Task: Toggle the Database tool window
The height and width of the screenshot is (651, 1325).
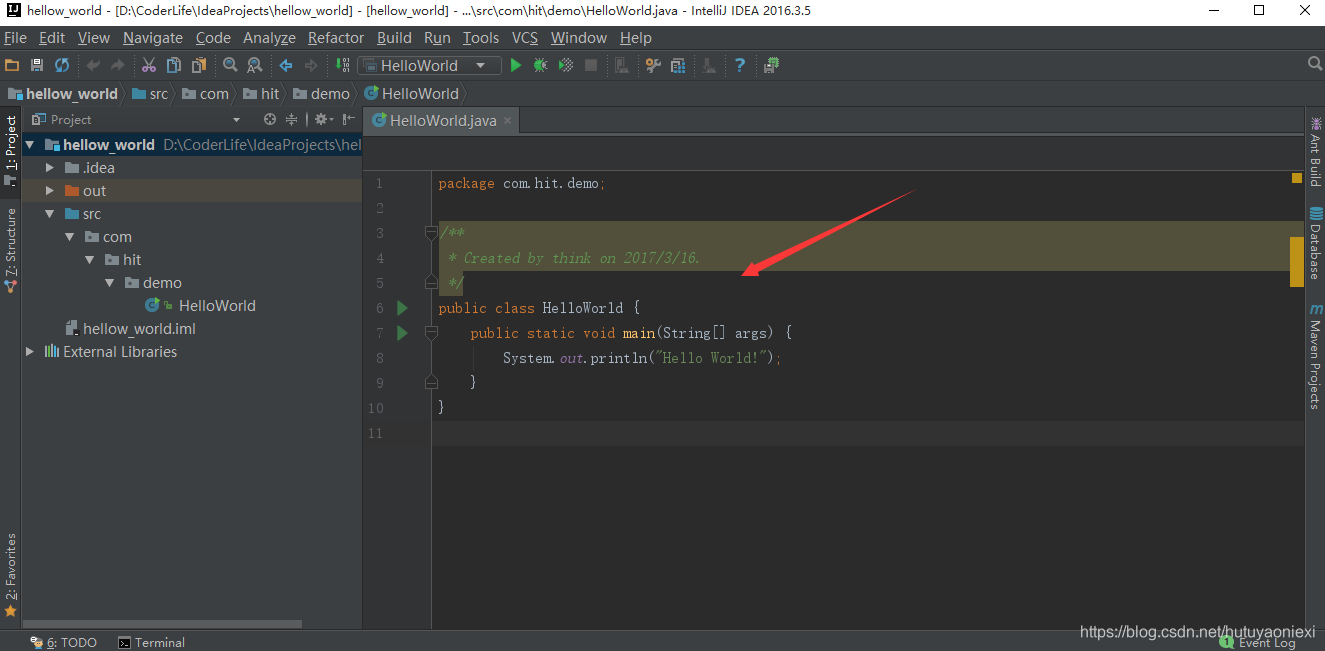Action: point(1315,244)
